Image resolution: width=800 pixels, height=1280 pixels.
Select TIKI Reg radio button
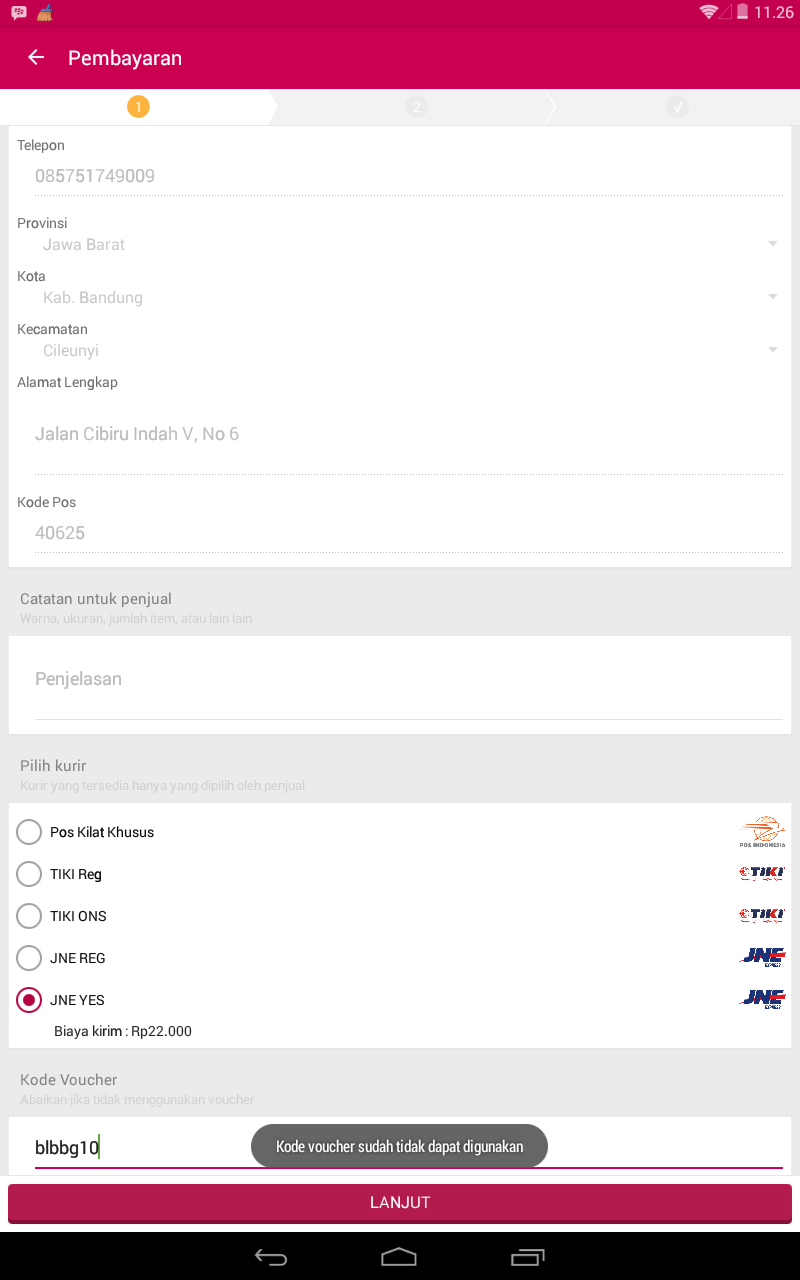click(x=29, y=874)
